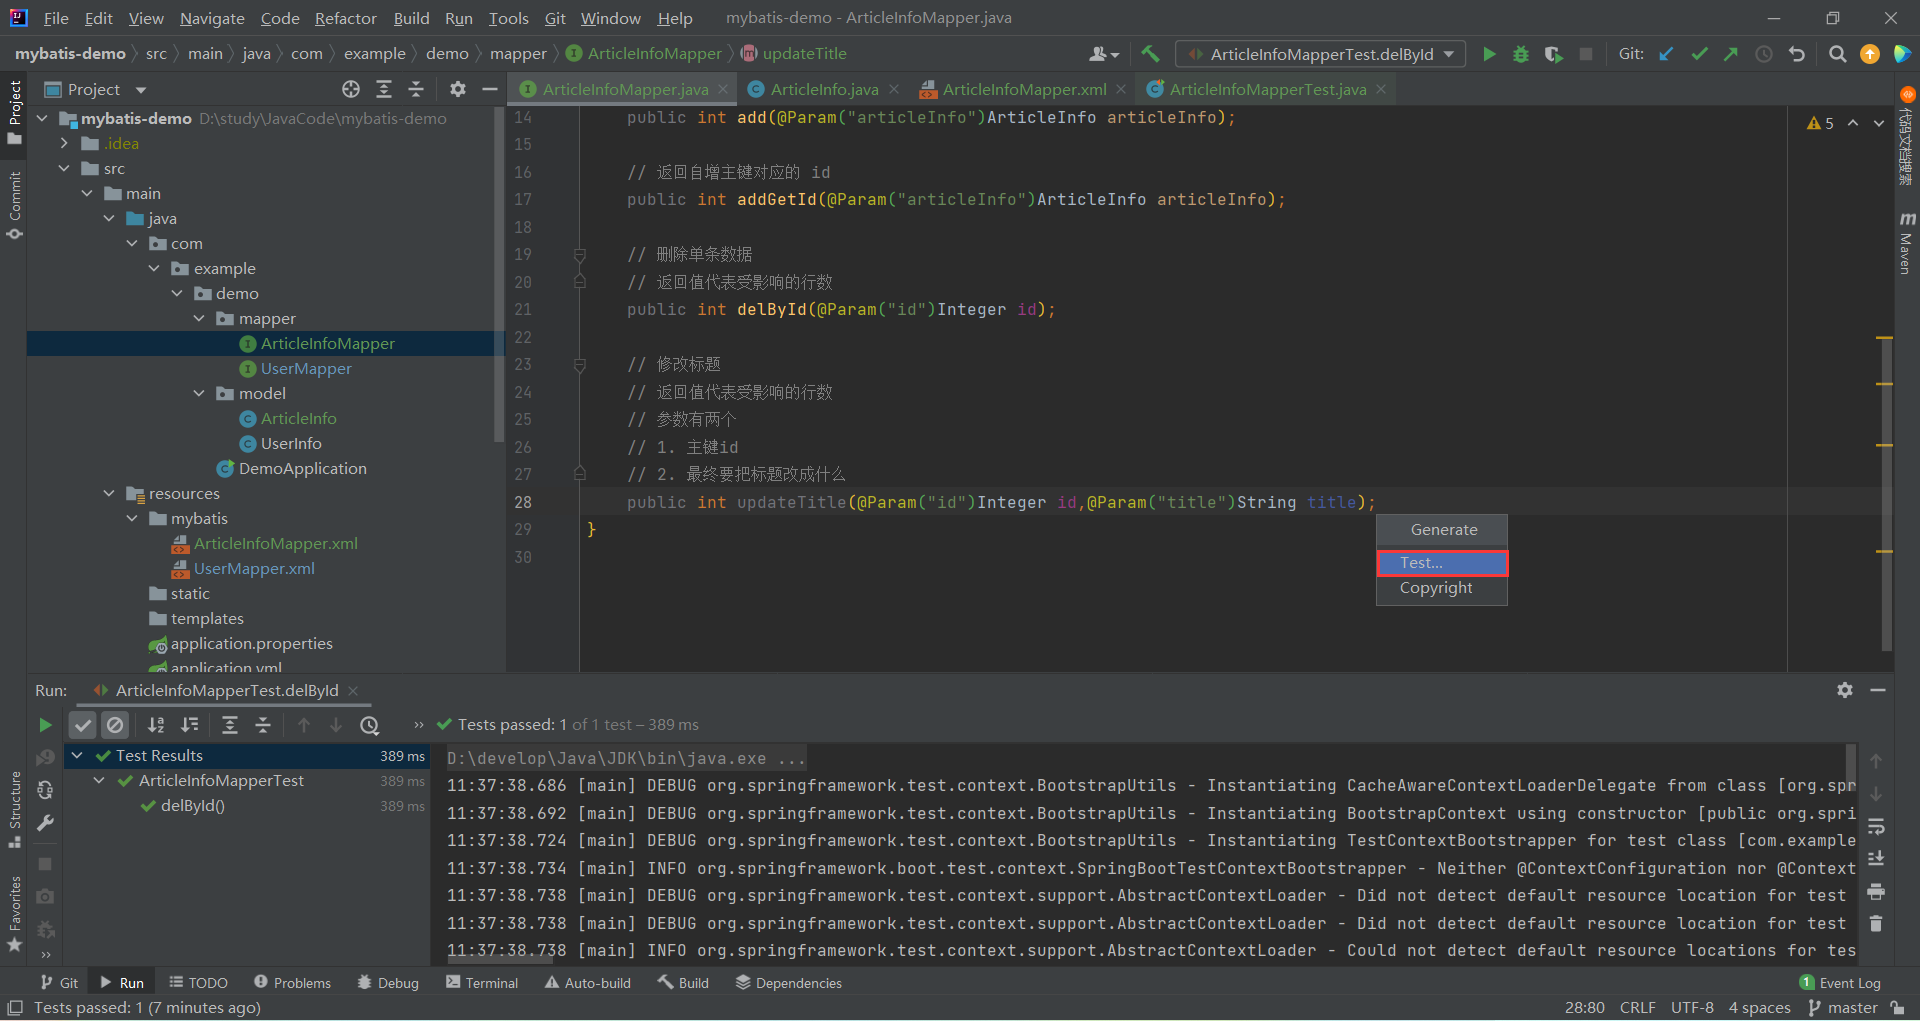Run with coverage icon in the toolbar
Viewport: 1920px width, 1021px height.
click(1553, 54)
